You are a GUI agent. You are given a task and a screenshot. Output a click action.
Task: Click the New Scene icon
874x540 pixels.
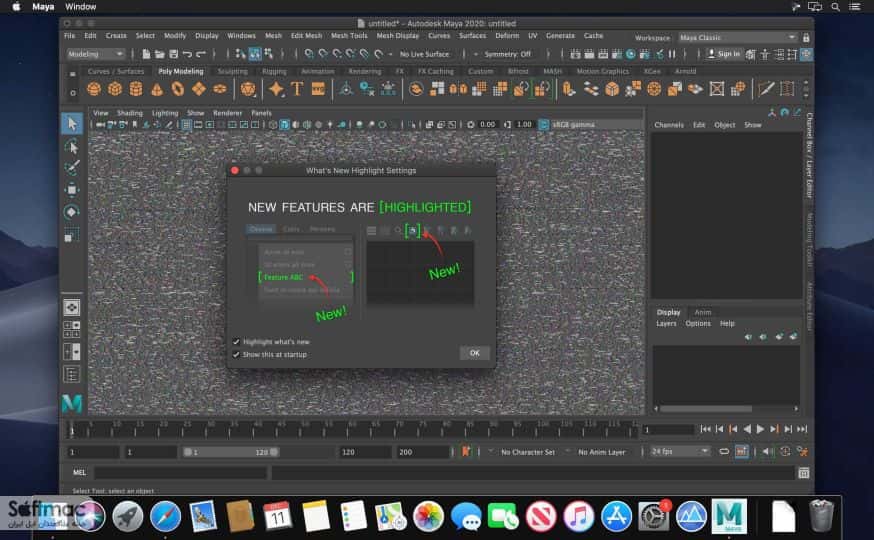146,54
